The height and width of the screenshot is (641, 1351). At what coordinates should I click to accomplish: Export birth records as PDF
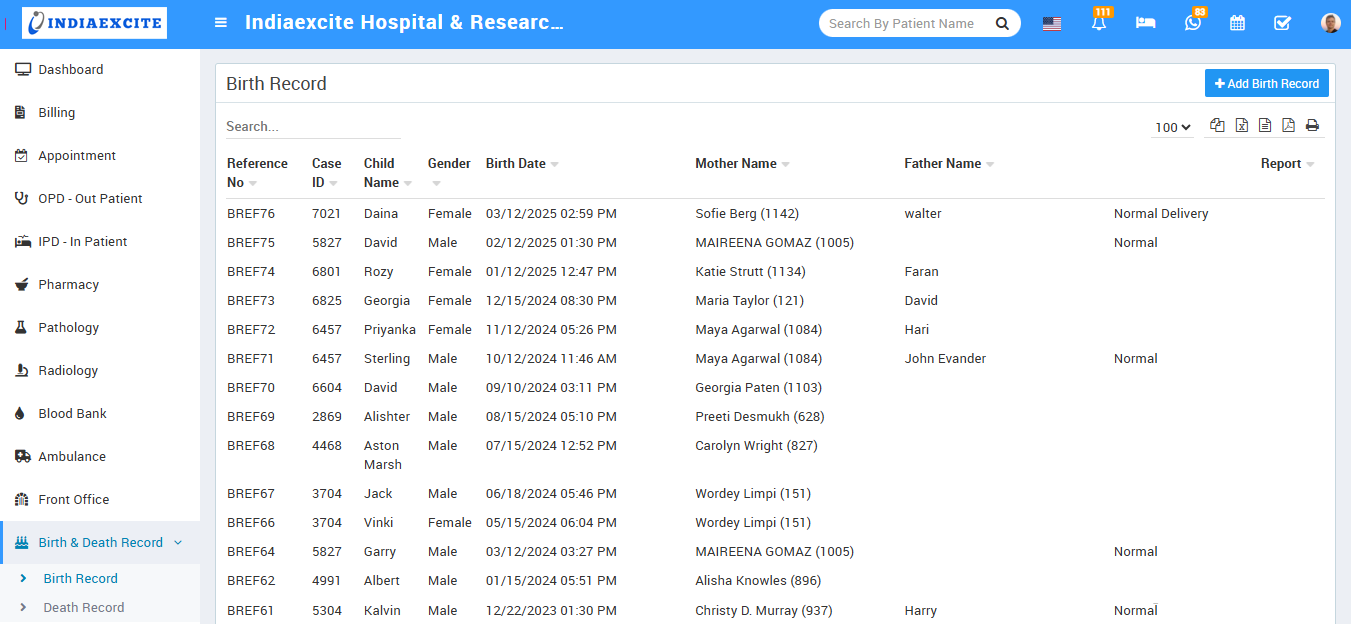(1288, 125)
